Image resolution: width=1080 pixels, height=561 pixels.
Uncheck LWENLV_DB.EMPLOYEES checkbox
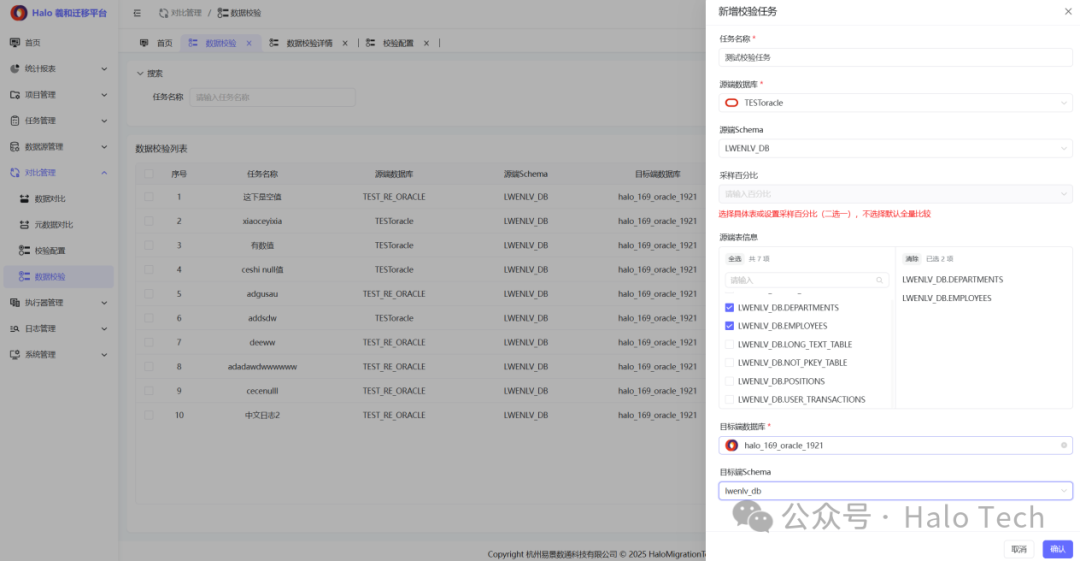tap(729, 326)
